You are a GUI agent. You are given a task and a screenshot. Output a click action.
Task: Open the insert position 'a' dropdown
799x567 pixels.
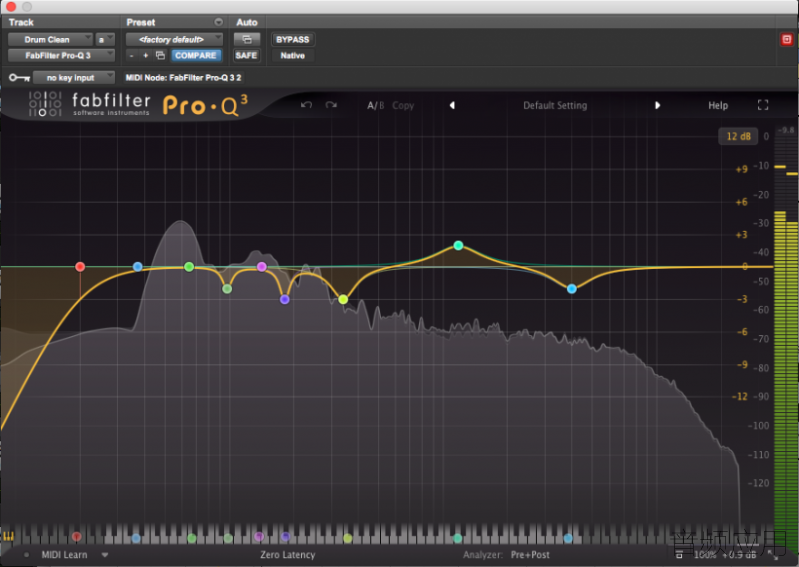(105, 39)
